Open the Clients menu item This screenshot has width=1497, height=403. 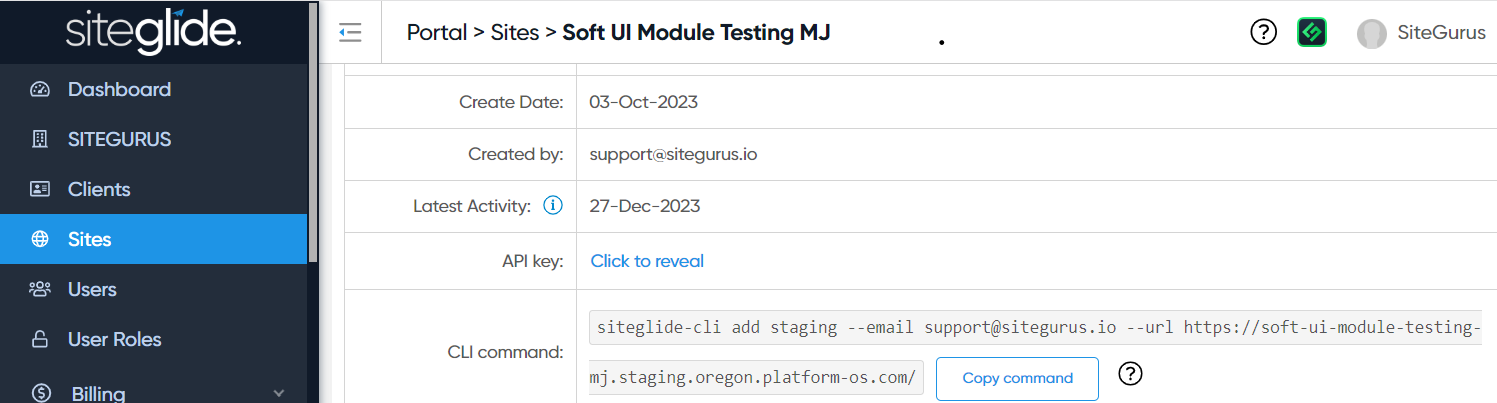99,190
